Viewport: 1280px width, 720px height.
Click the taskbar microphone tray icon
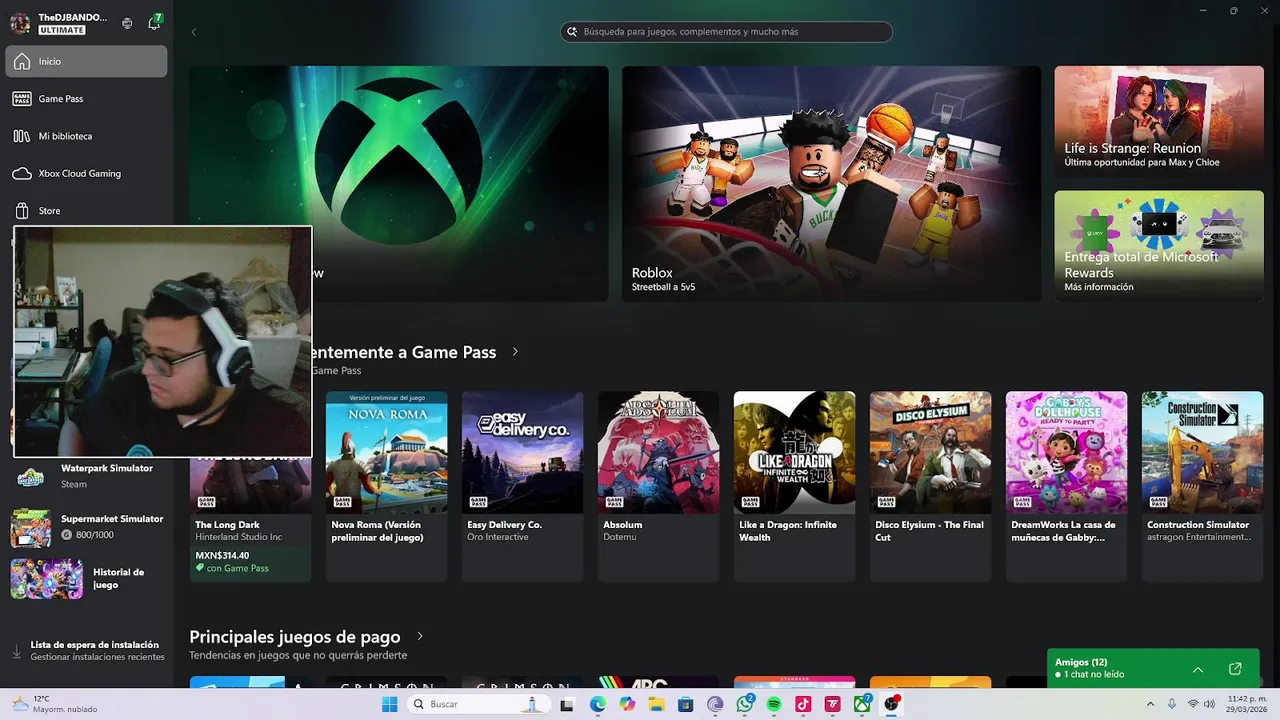pos(1172,704)
